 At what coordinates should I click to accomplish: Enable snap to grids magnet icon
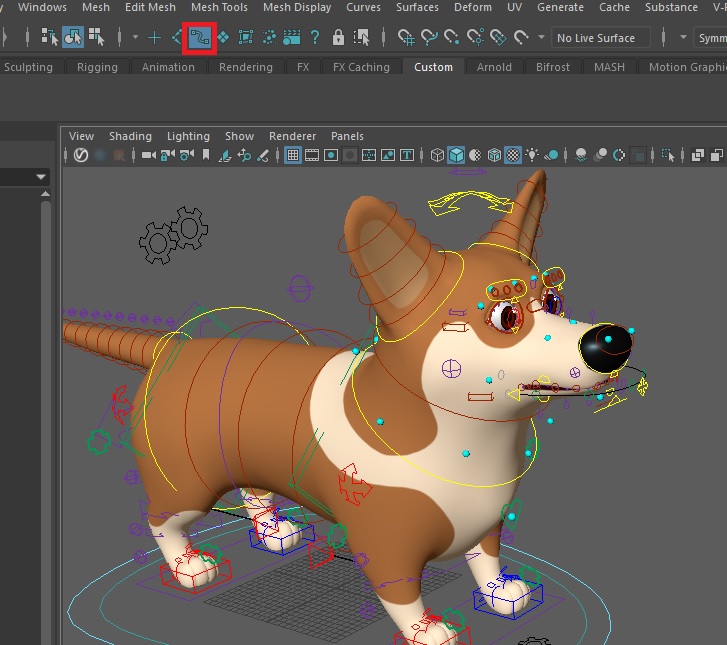(406, 37)
